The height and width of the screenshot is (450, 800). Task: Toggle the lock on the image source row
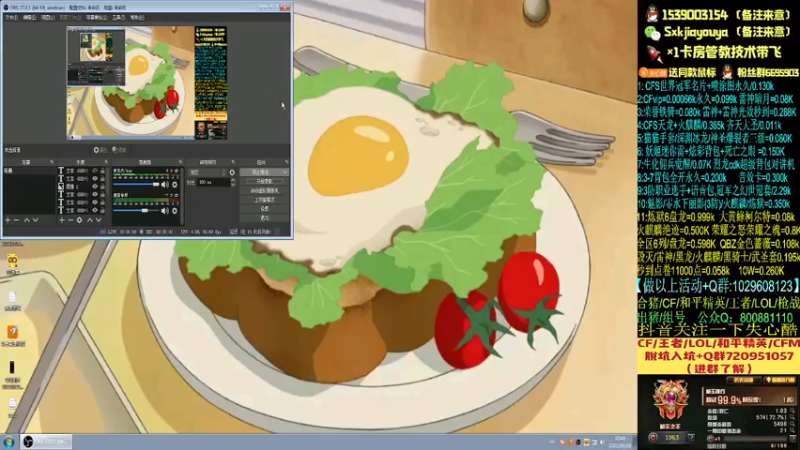tap(103, 187)
